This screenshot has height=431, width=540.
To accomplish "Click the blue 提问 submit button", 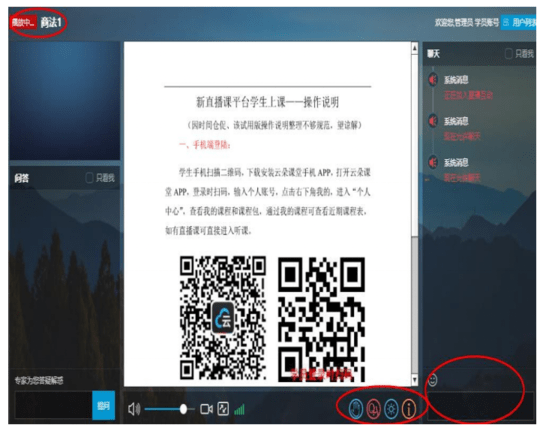I will (x=104, y=405).
